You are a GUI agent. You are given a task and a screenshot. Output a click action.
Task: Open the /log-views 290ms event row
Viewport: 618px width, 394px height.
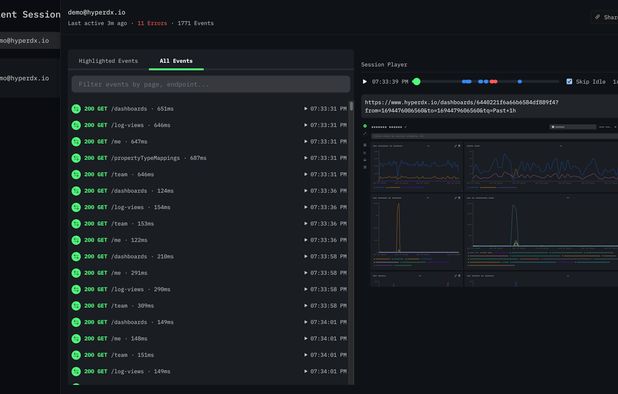pyautogui.click(x=209, y=289)
